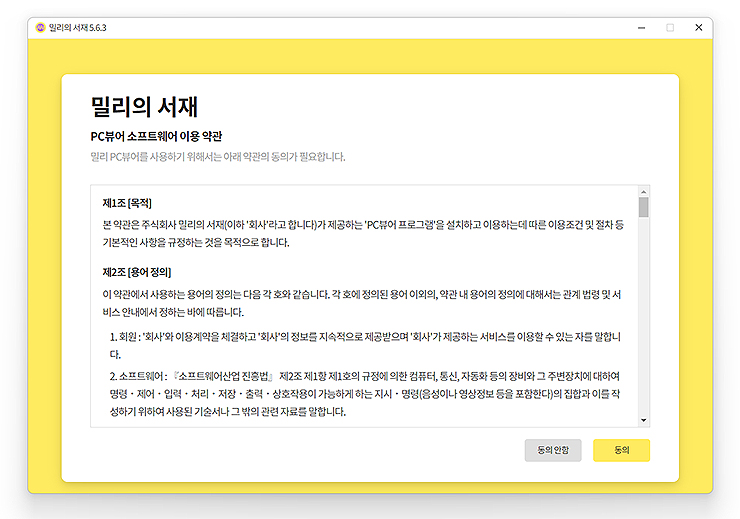The image size is (740, 519).
Task: Click the 밀리의 서재 app icon in title bar
Action: (41, 27)
